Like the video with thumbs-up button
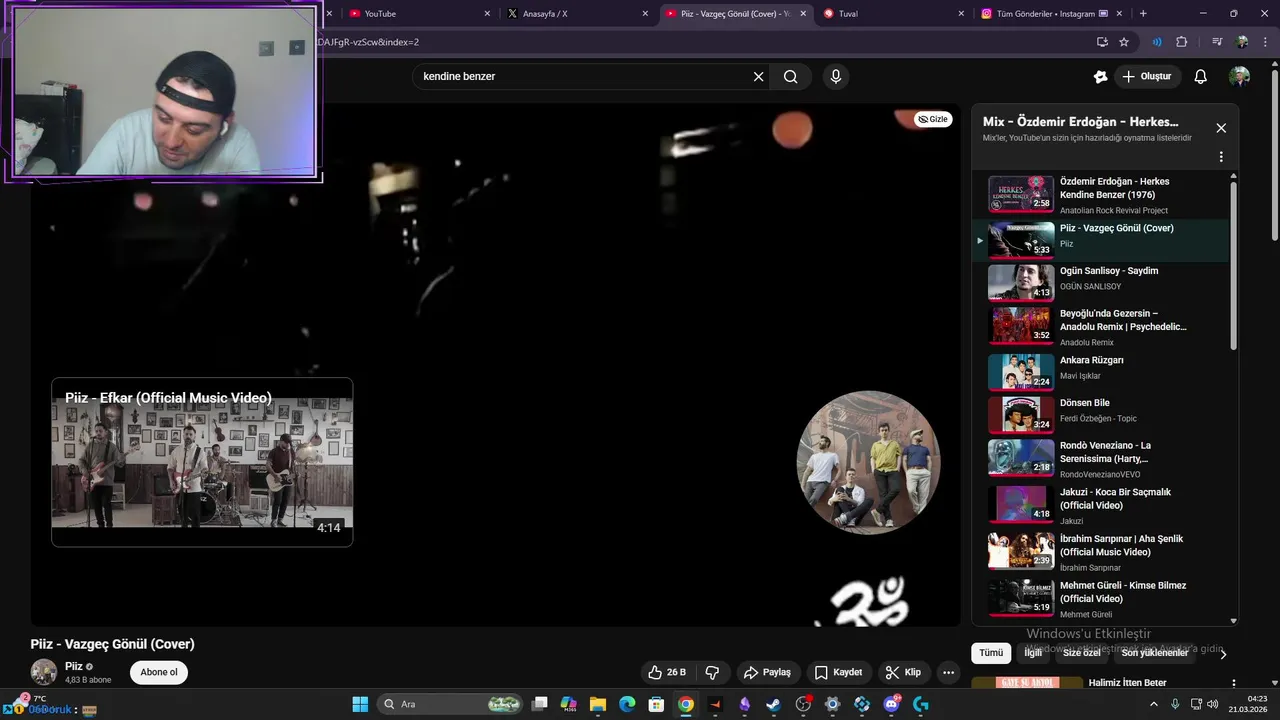1280x720 pixels. point(667,672)
